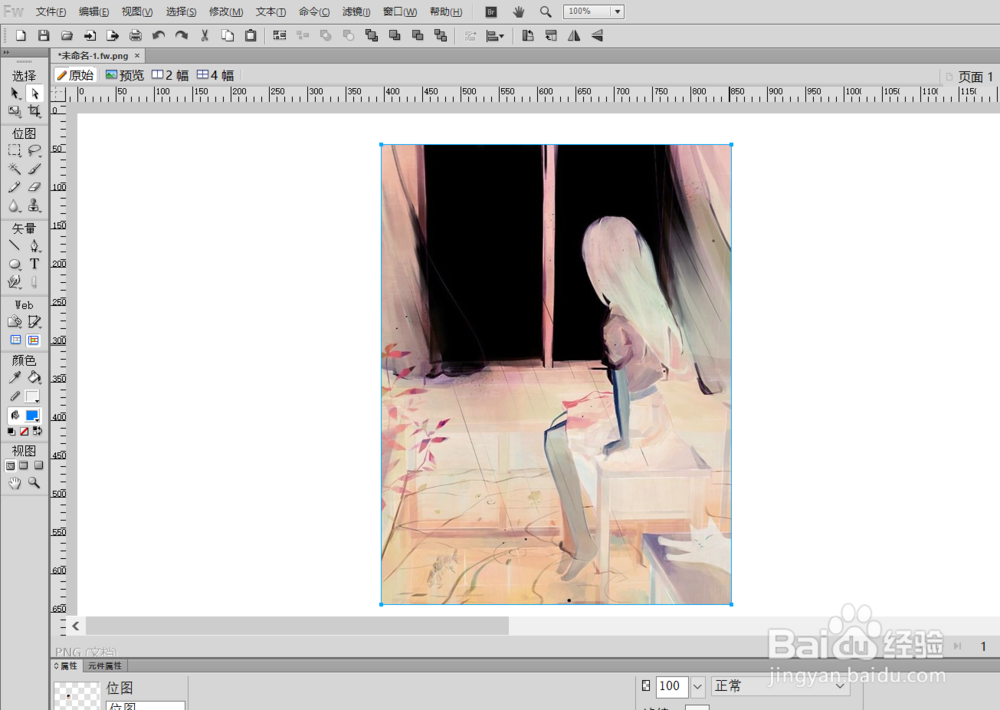Screen dimensions: 1000x710
Task: Select the Magic Wand tool
Action: pos(15,169)
